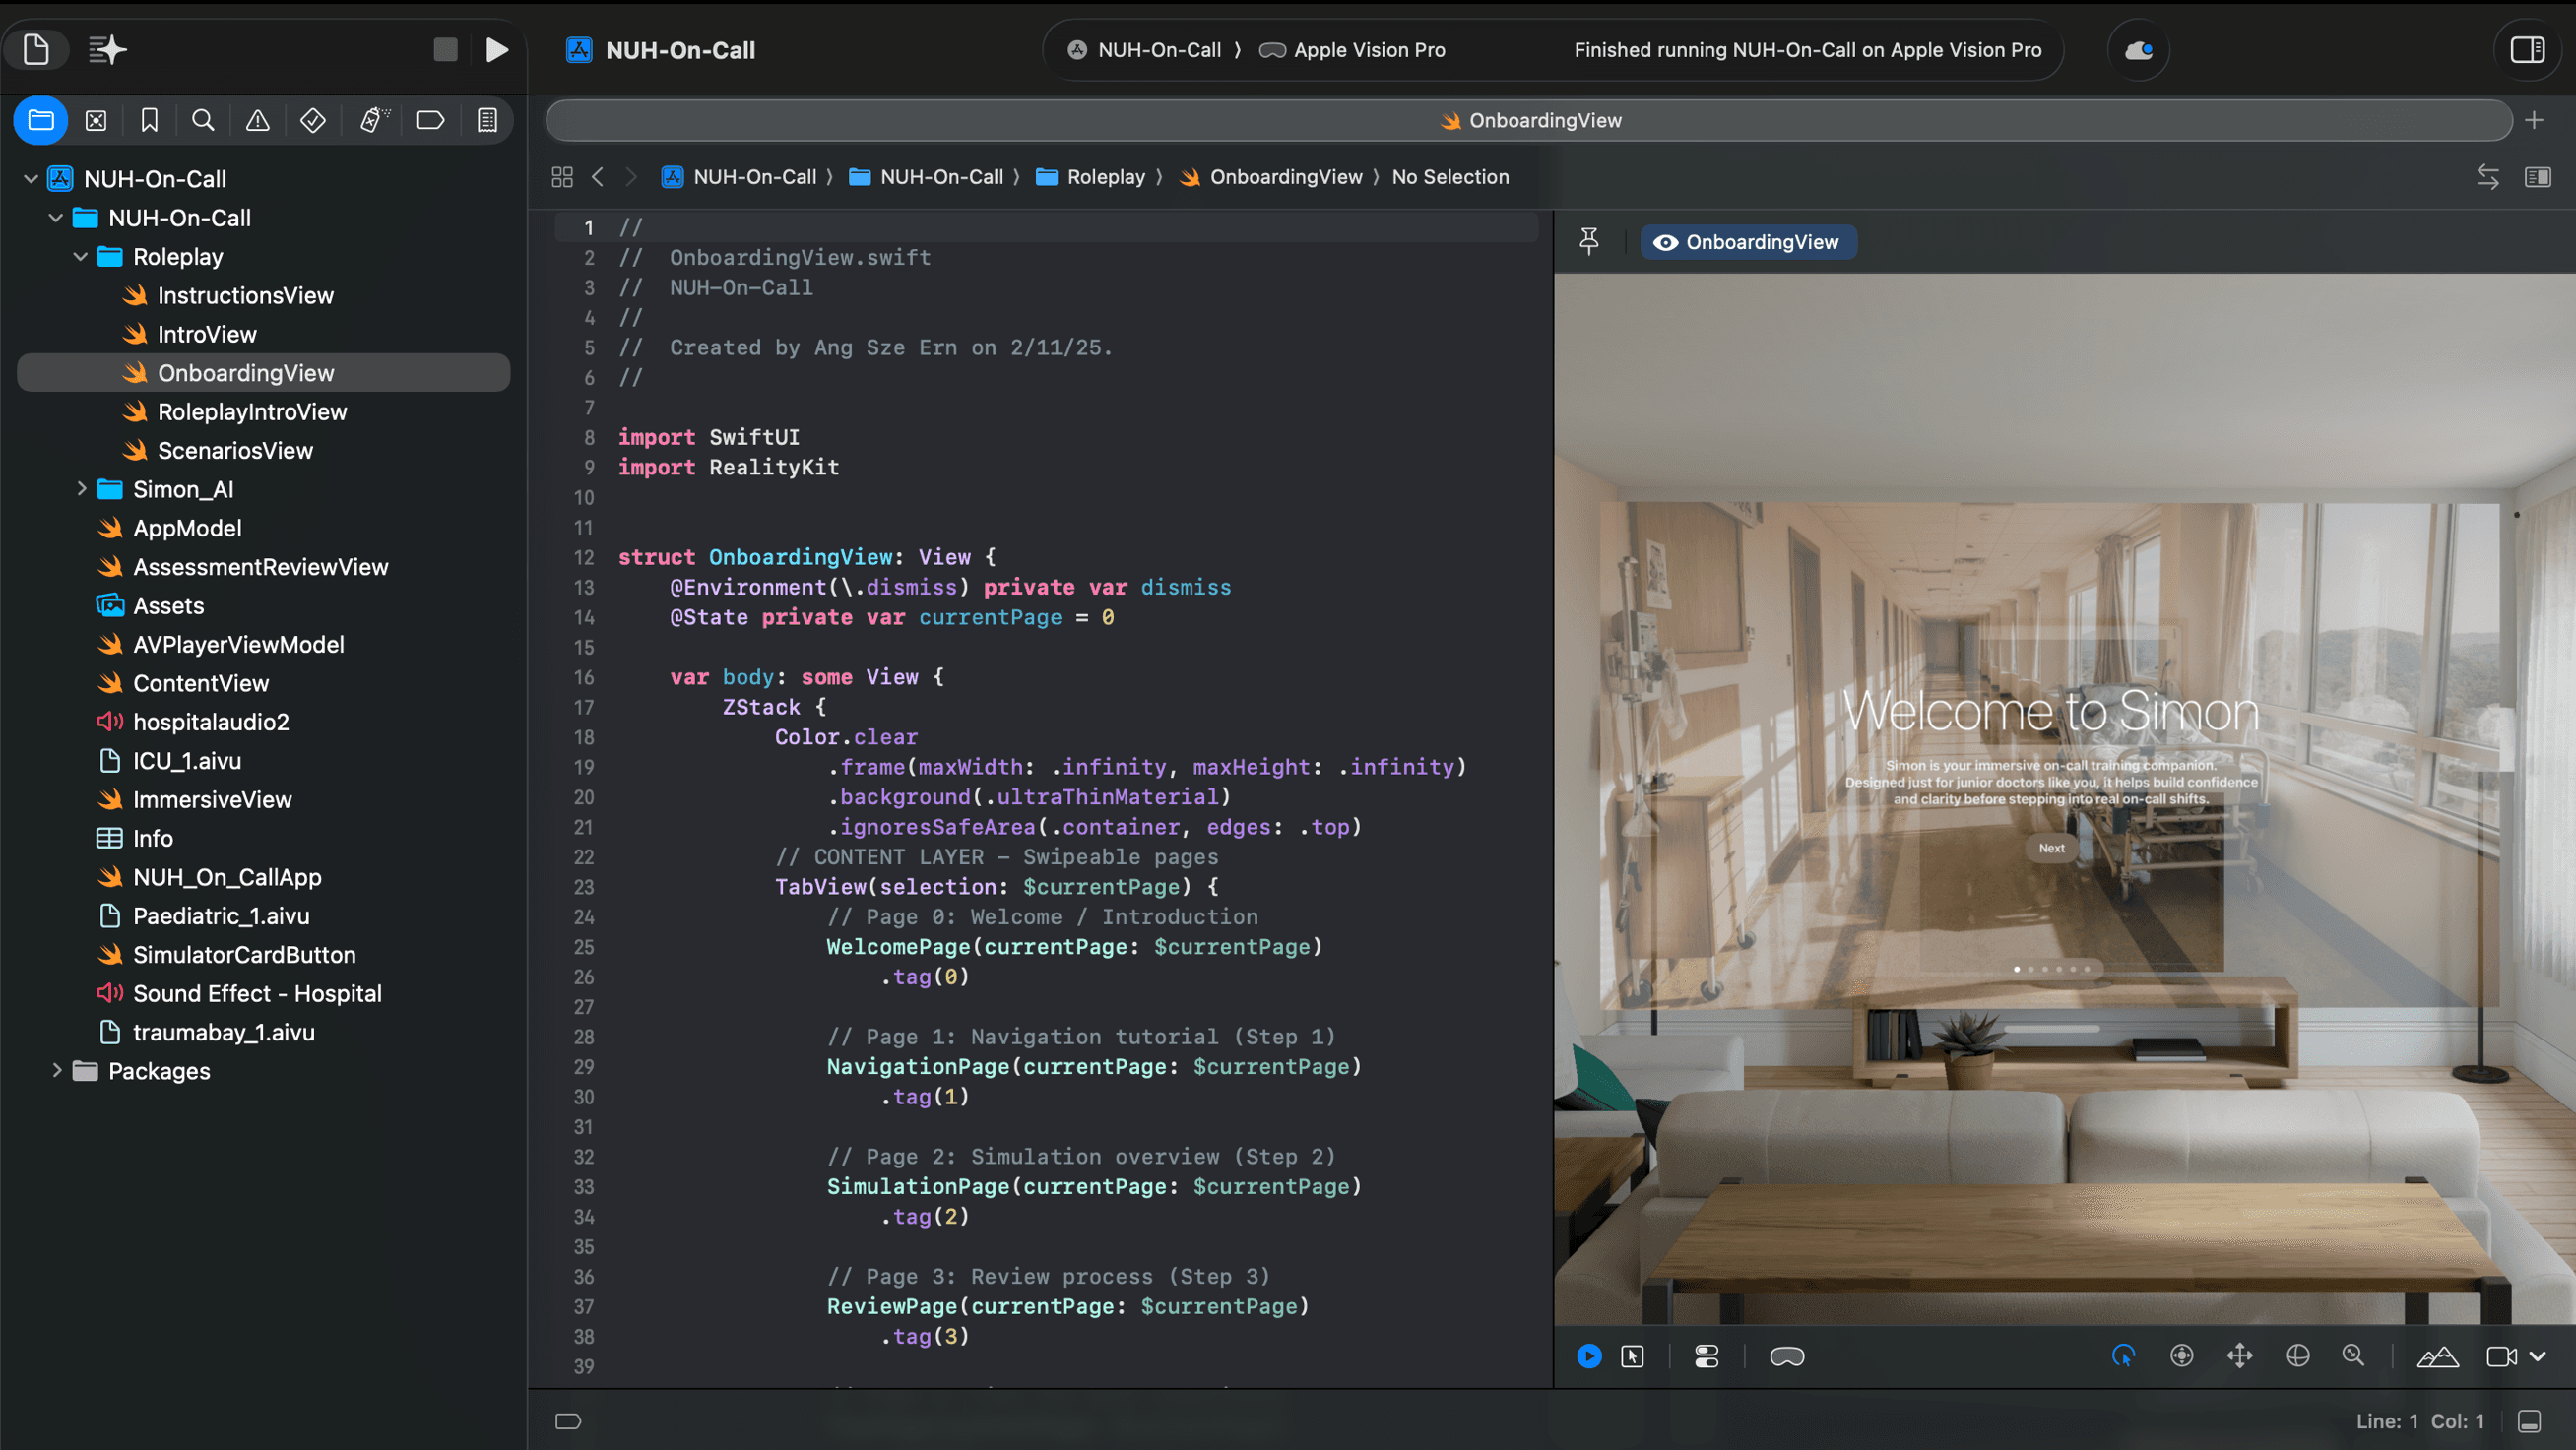
Task: Click the OnboardingView preview button
Action: tap(1748, 242)
